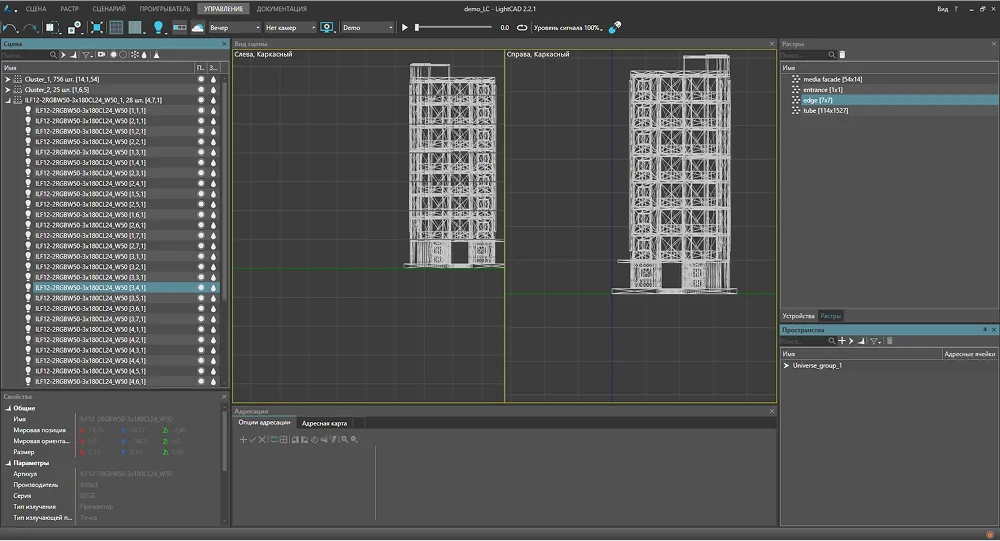Click the Поиск search field in Сцена panel
Viewport: 1000px width, 541px height.
click(25, 55)
